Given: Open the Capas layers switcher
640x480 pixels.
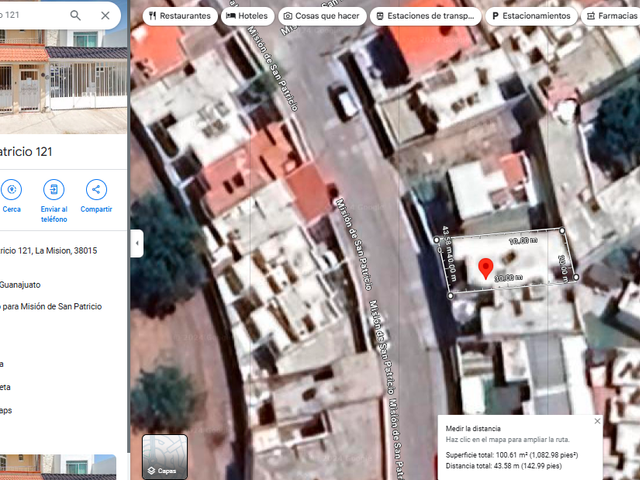Looking at the screenshot, I should (x=165, y=456).
